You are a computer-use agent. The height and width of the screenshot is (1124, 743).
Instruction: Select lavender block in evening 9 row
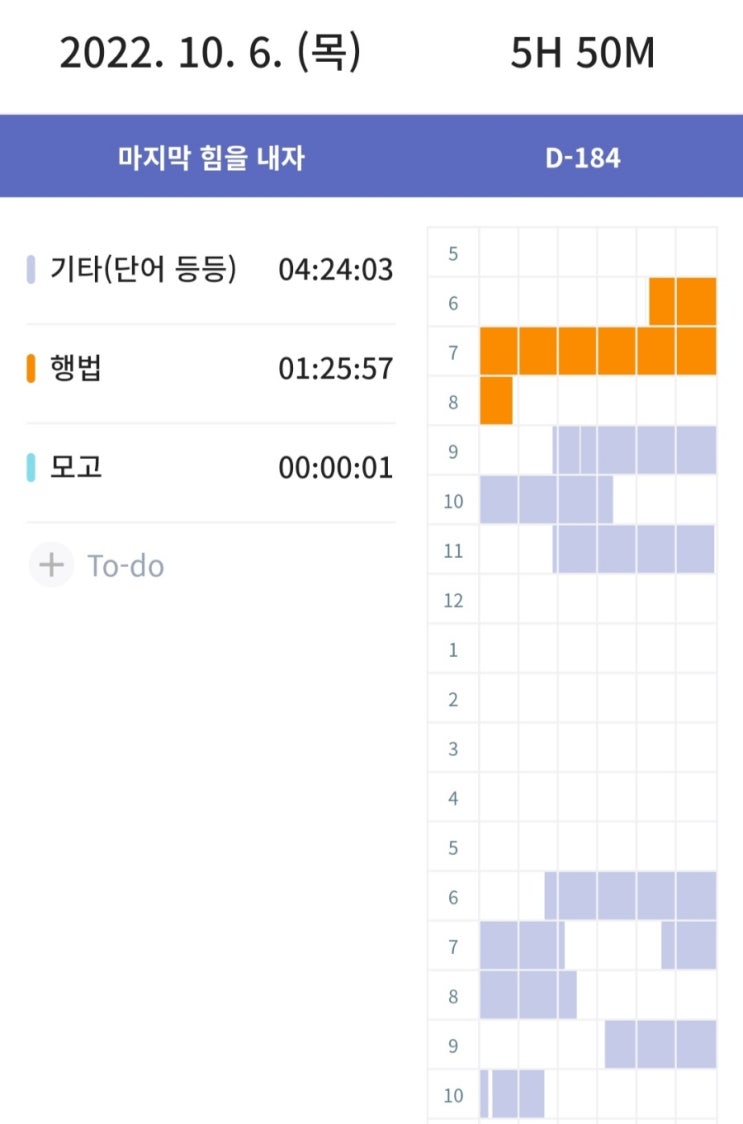(661, 1044)
